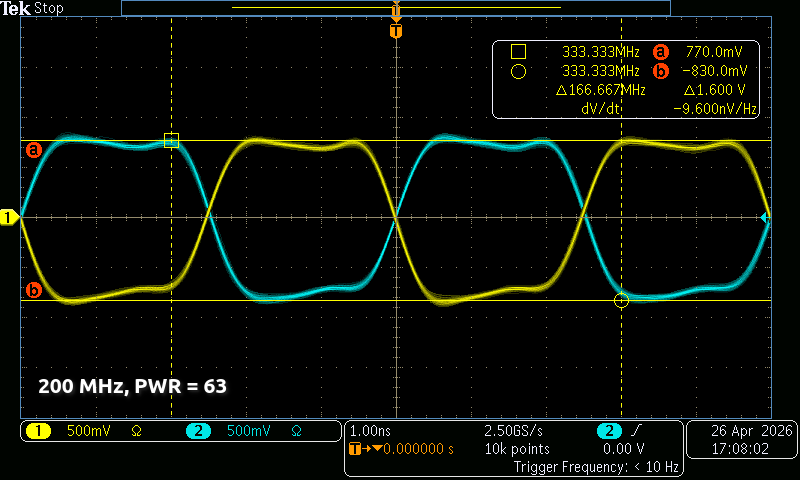Viewport: 800px width, 480px height.
Task: Click the cyan trigger level arrow on the right edge
Action: (x=765, y=217)
